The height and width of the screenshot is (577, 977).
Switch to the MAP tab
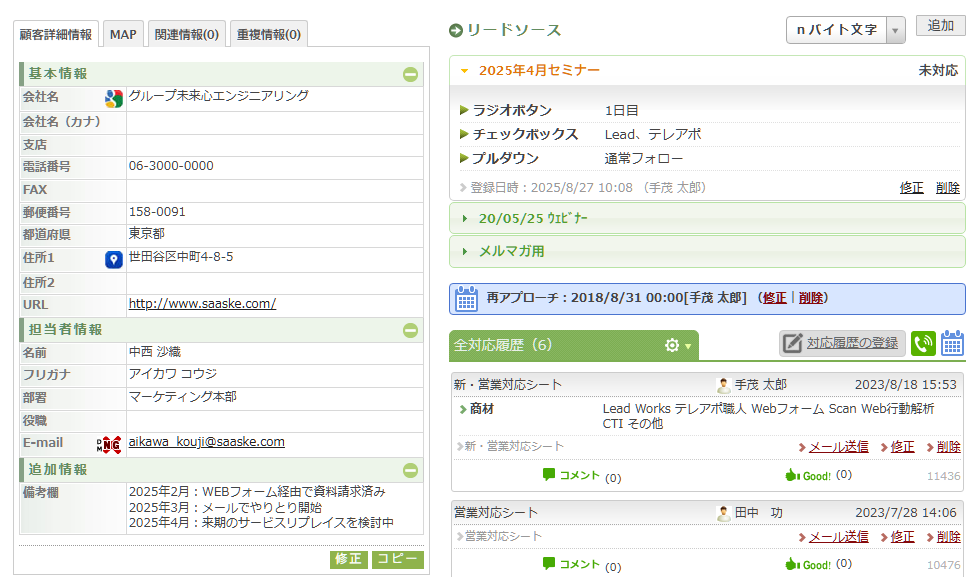point(123,35)
